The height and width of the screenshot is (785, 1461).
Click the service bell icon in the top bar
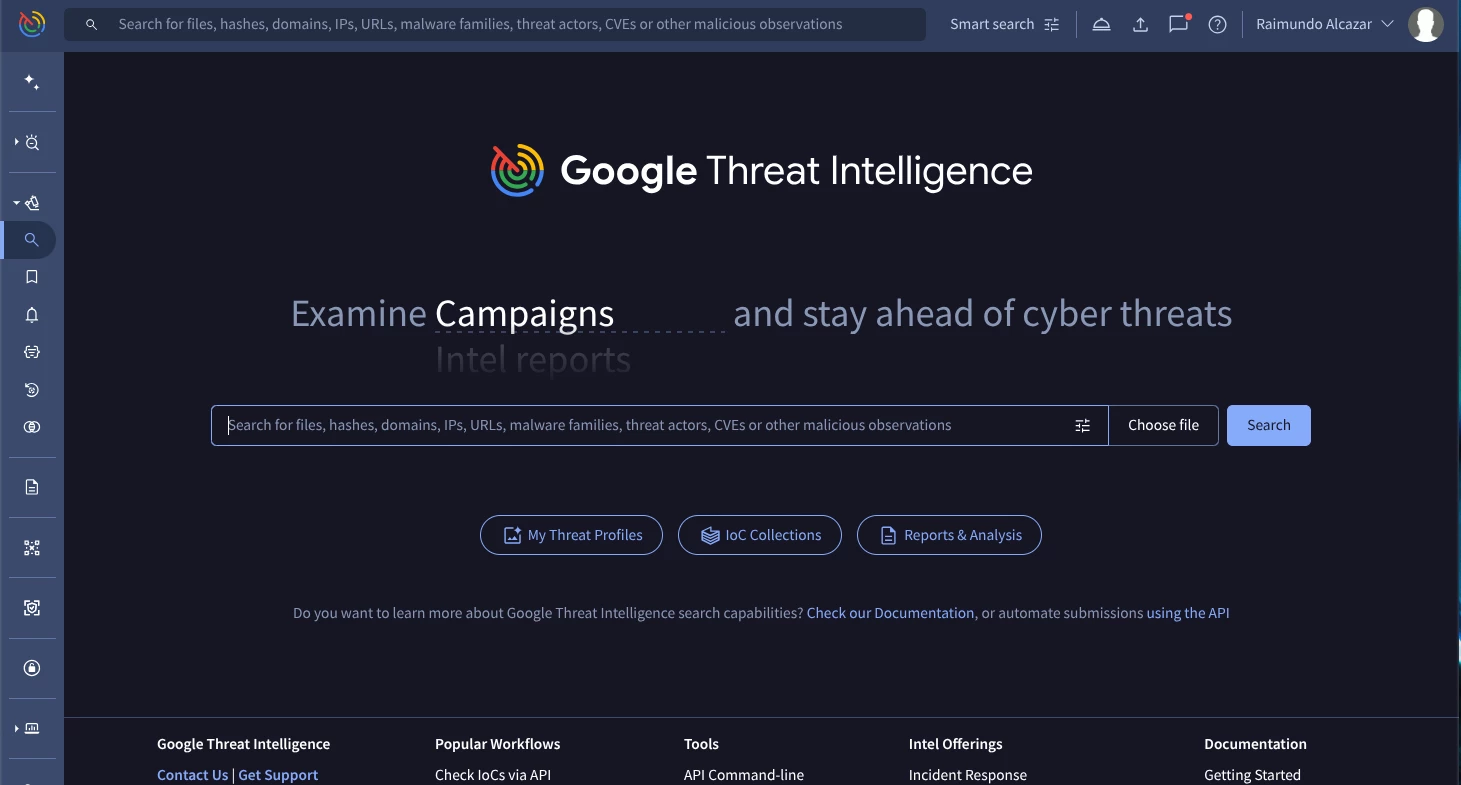[1101, 24]
